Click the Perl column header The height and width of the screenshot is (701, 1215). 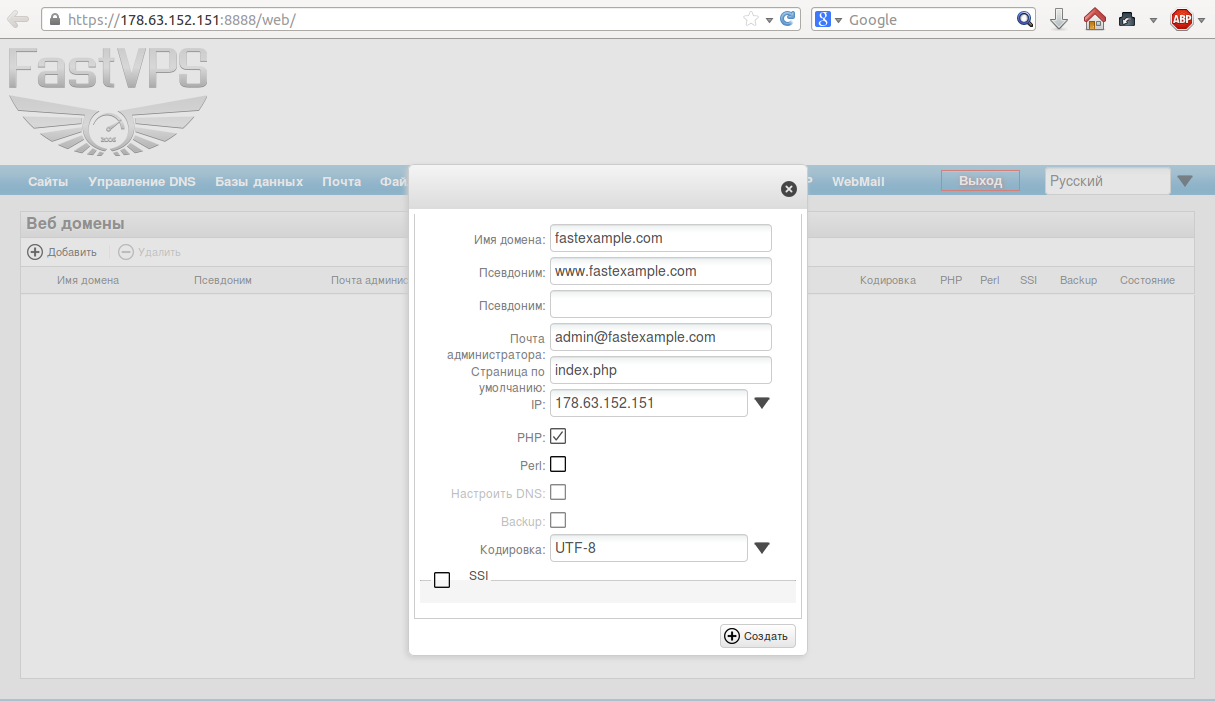(x=990, y=280)
